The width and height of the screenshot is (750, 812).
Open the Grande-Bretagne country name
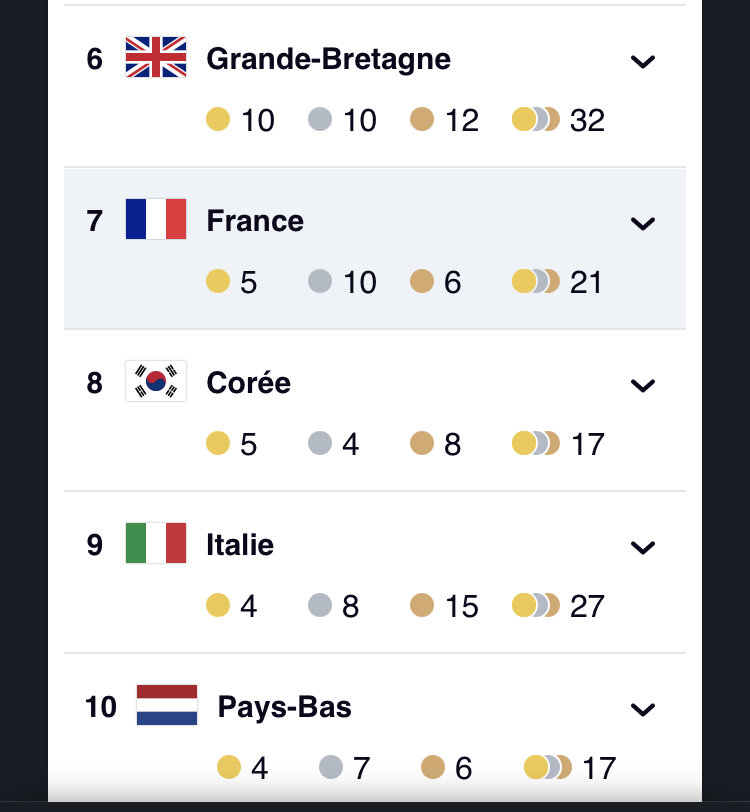[x=328, y=59]
